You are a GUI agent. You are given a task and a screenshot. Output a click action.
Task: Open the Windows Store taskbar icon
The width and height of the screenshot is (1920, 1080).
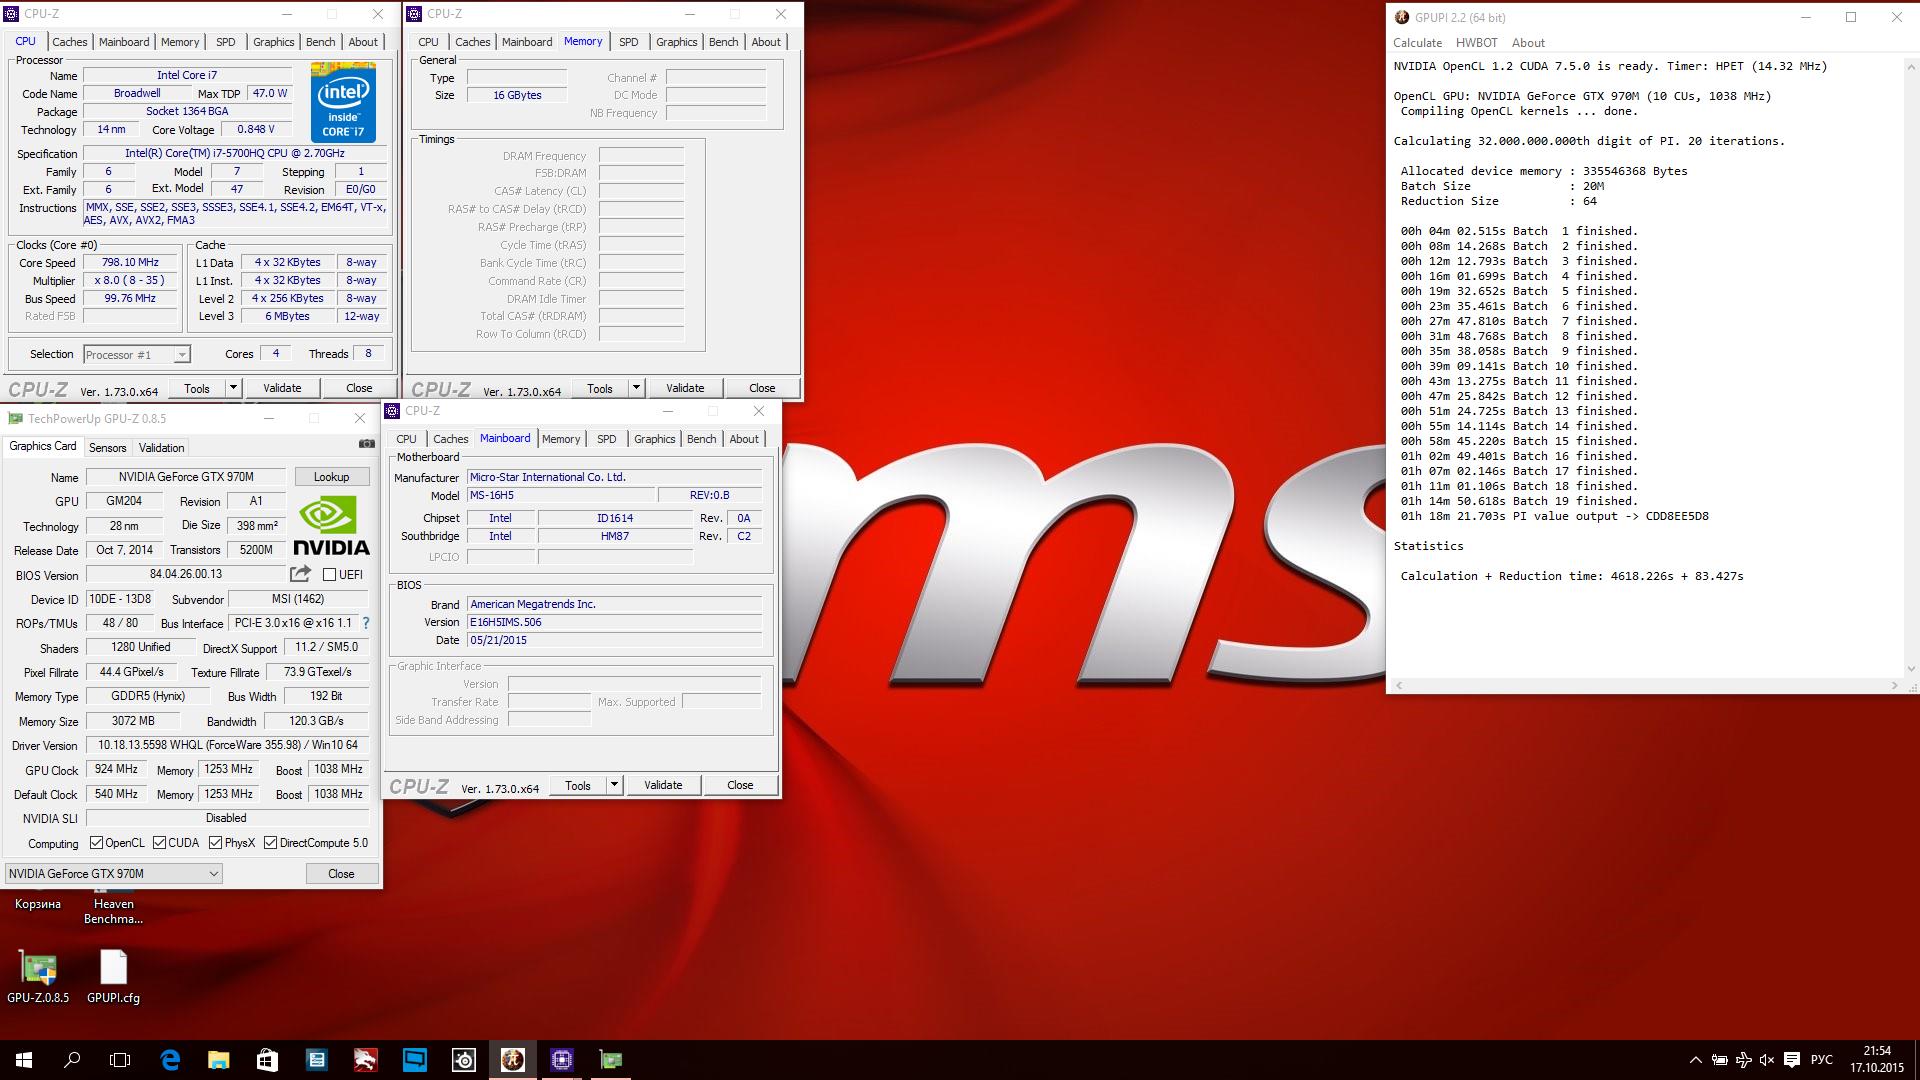[x=267, y=1060]
